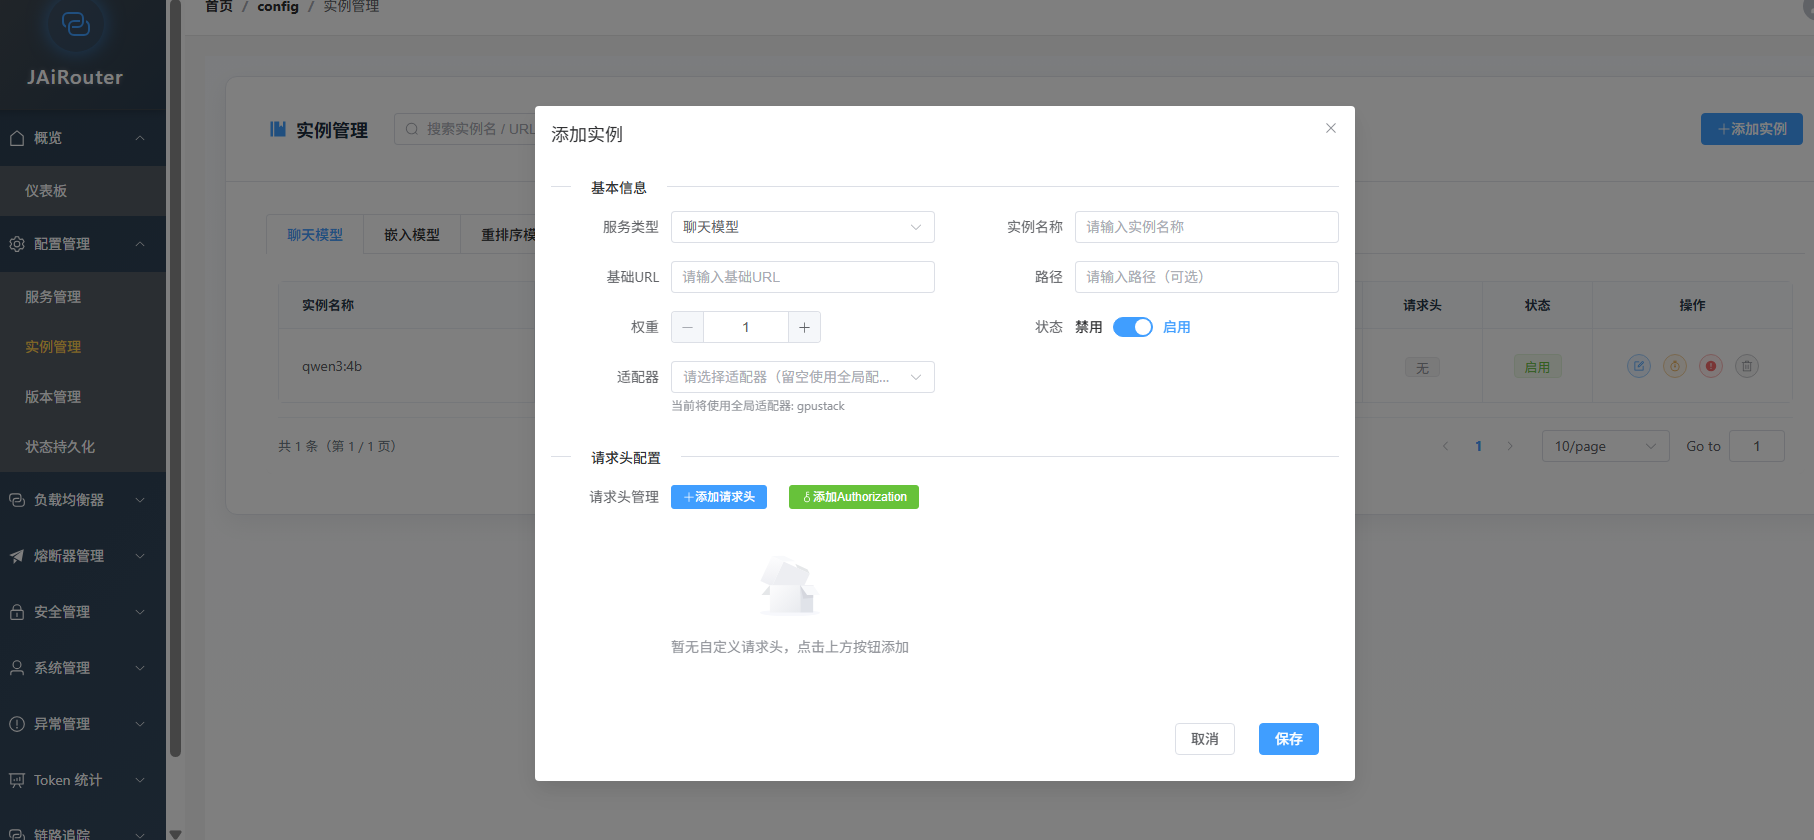
Task: Open 实例管理 in the sidebar
Action: coord(83,347)
